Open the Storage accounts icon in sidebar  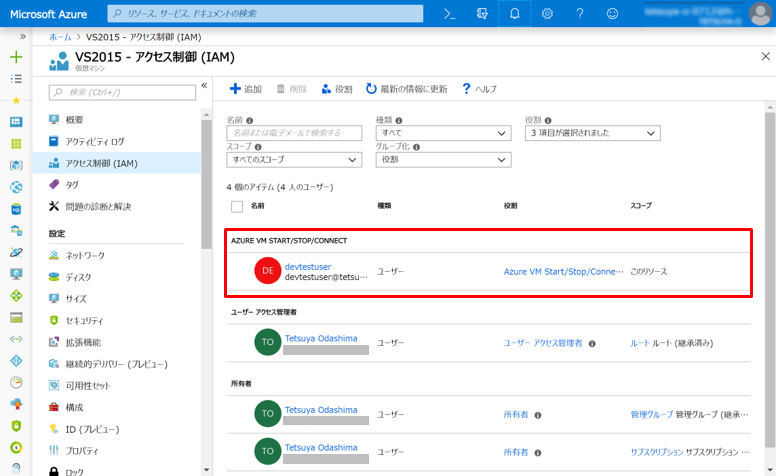[x=16, y=317]
